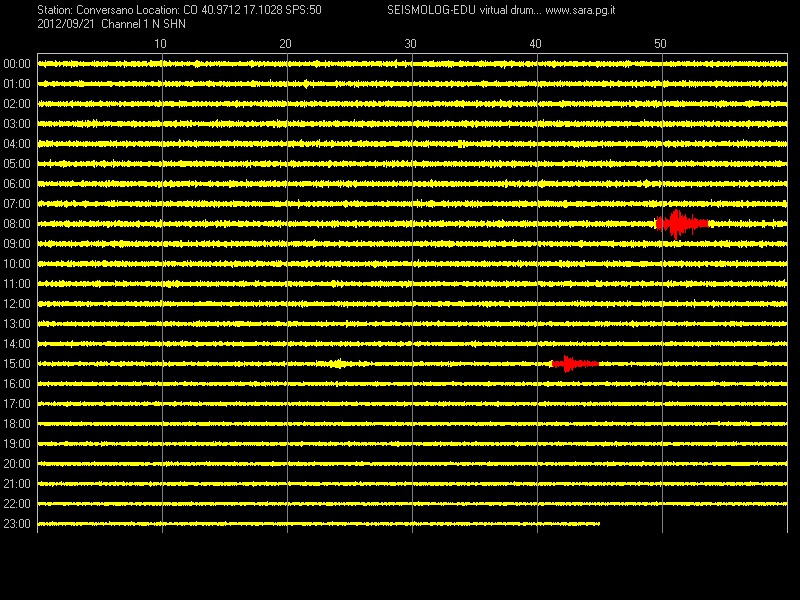Select the 20:00 hour trace label
The width and height of the screenshot is (800, 600).
17,464
